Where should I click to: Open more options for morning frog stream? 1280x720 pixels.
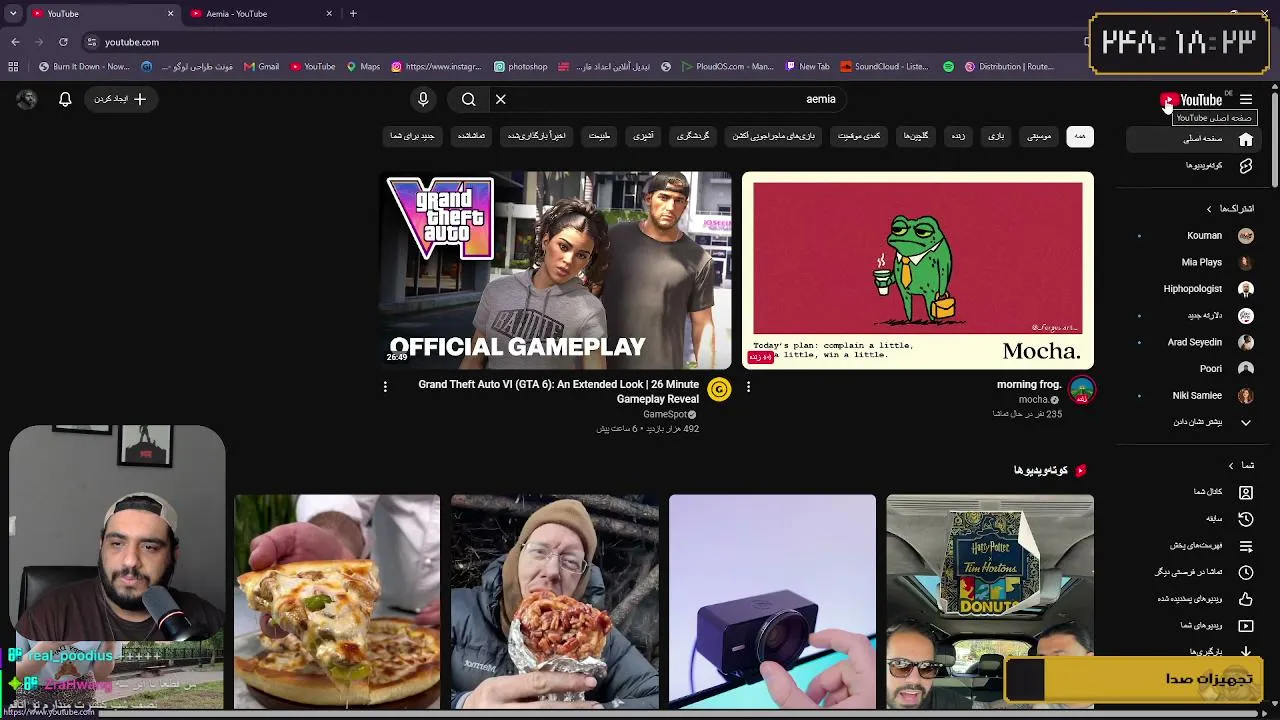click(x=748, y=387)
